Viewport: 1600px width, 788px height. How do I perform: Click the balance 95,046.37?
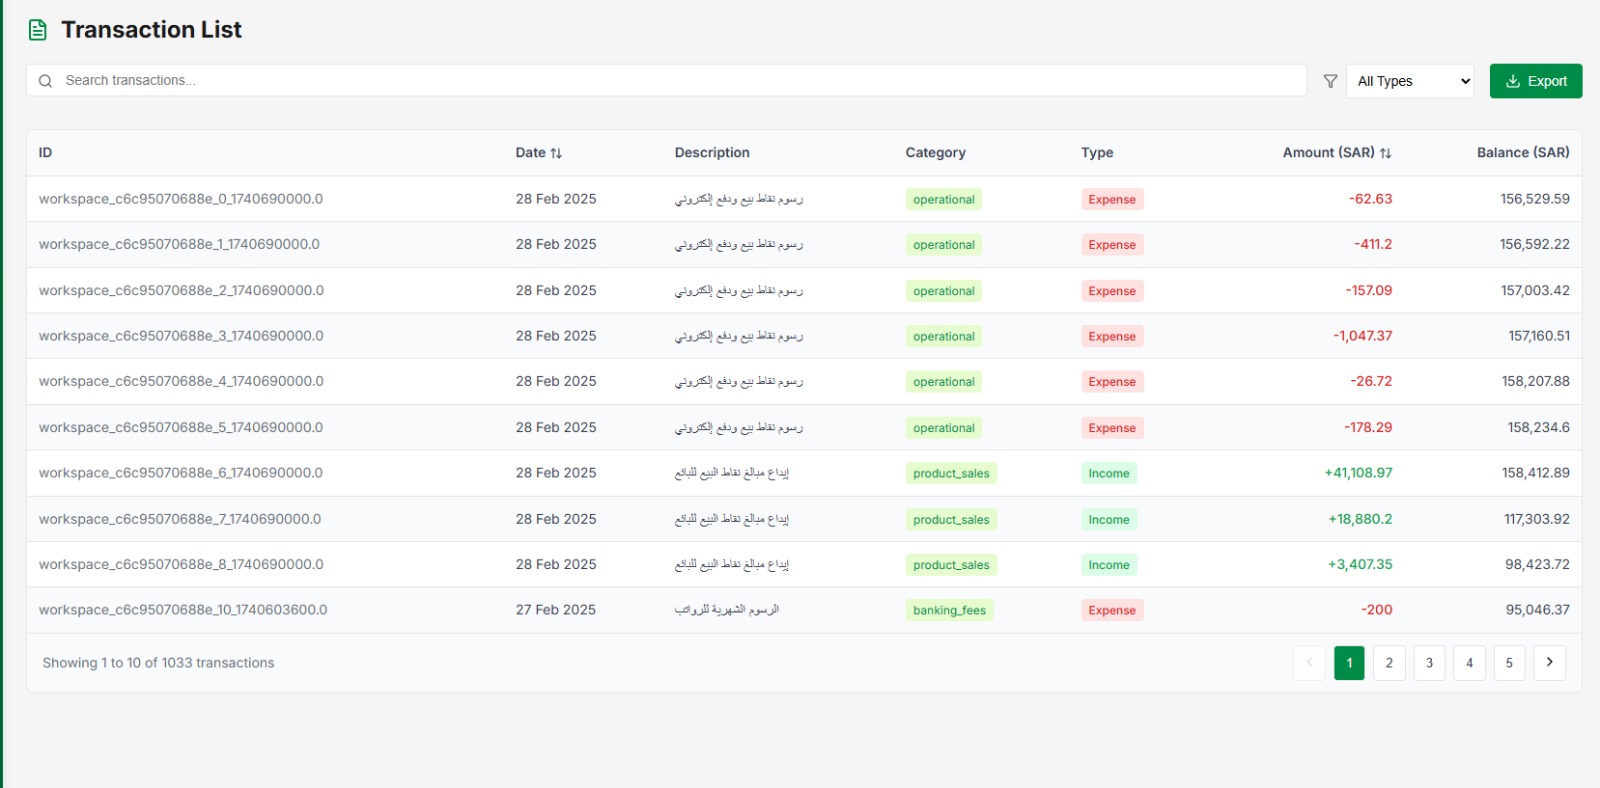1538,610
